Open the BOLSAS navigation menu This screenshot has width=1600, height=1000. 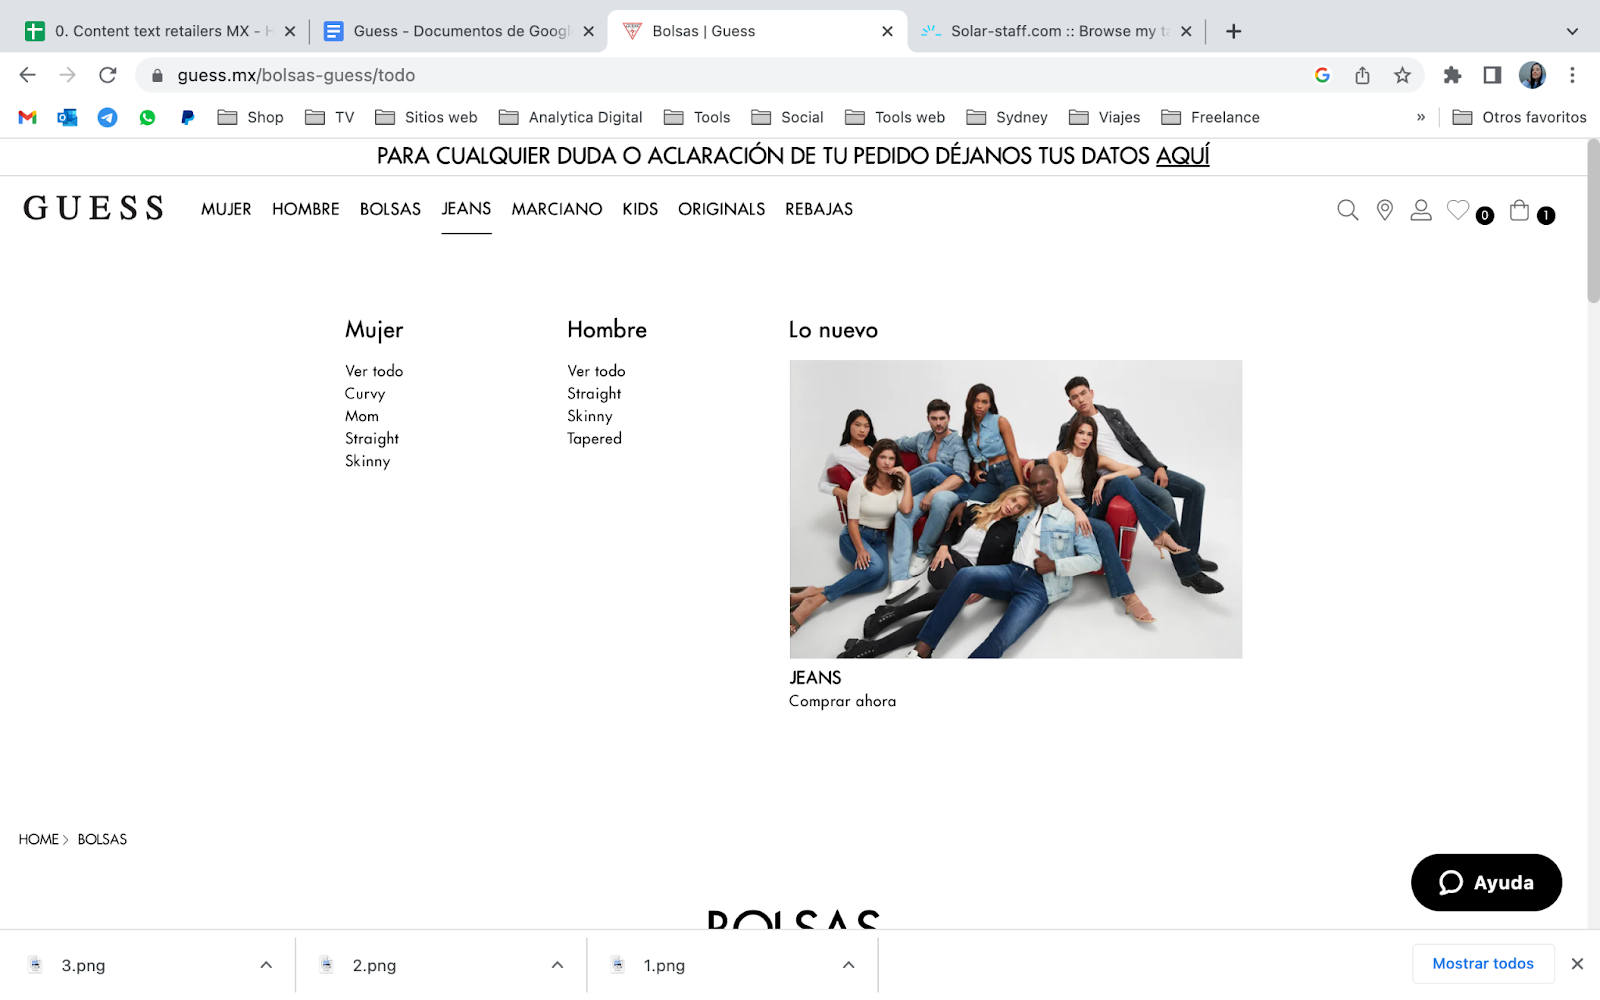click(390, 209)
